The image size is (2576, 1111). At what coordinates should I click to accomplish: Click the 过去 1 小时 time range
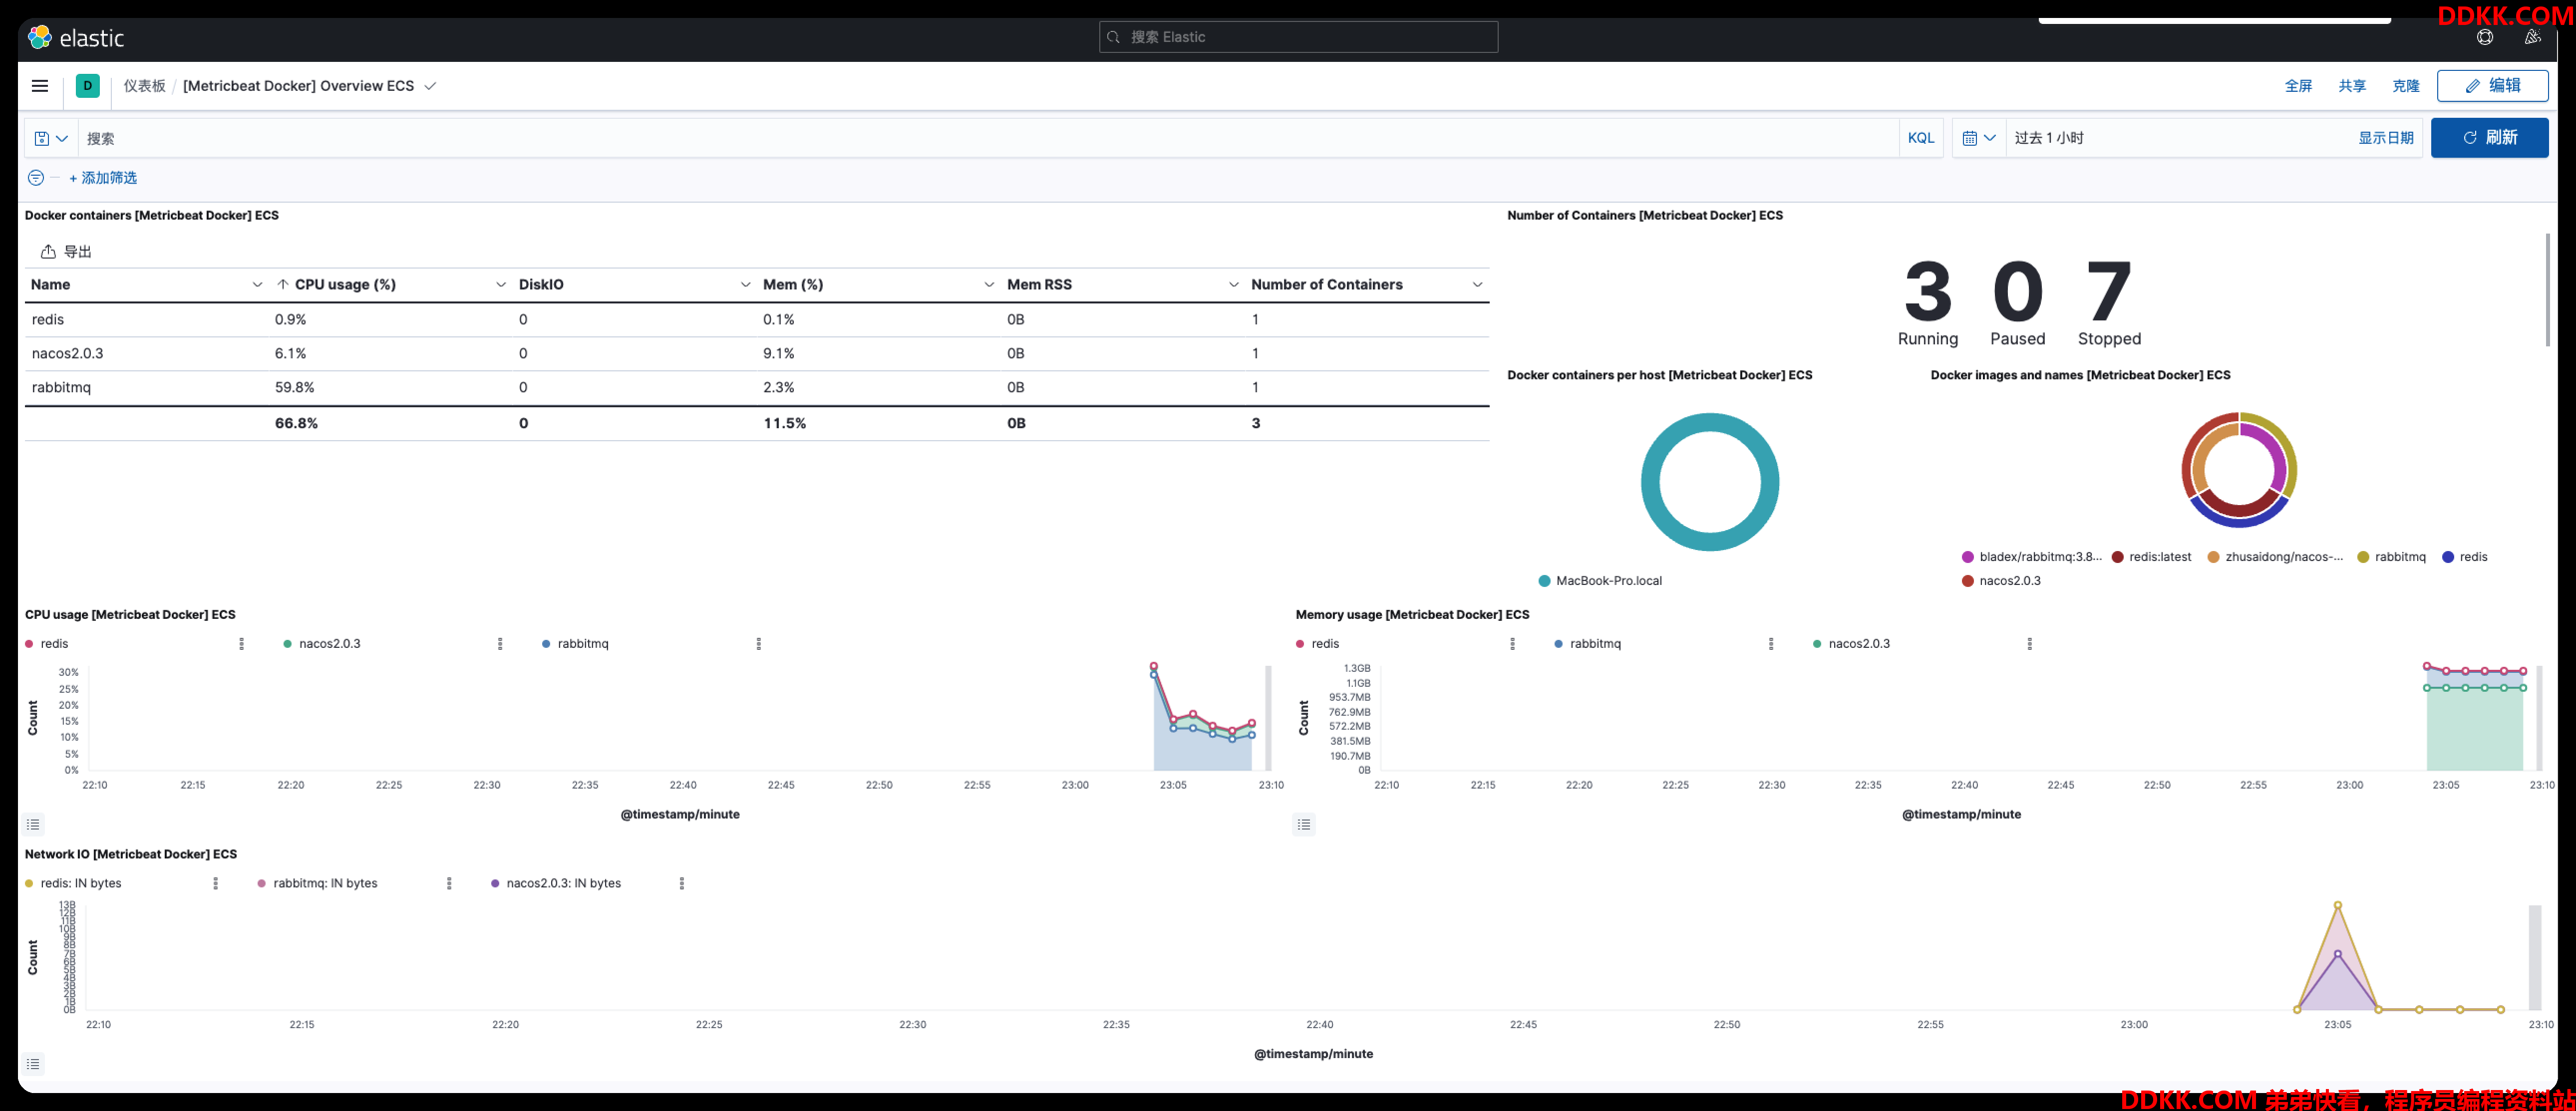tap(2048, 138)
